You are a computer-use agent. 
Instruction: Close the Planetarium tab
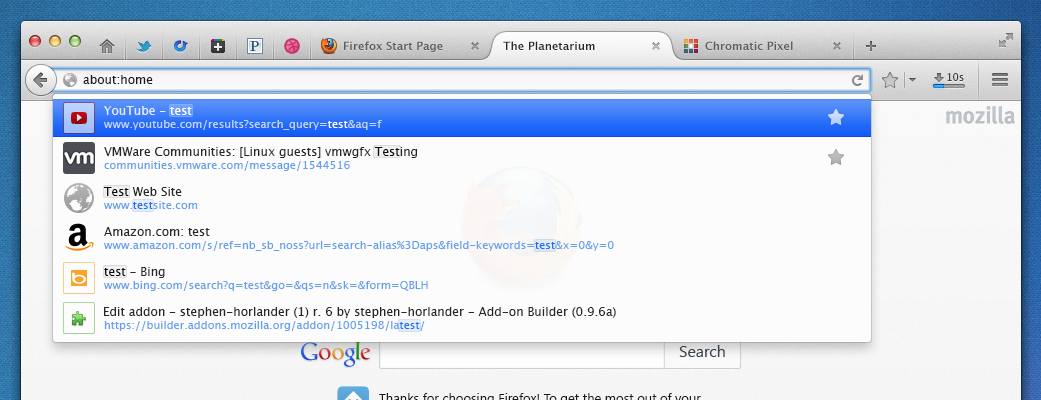656,46
